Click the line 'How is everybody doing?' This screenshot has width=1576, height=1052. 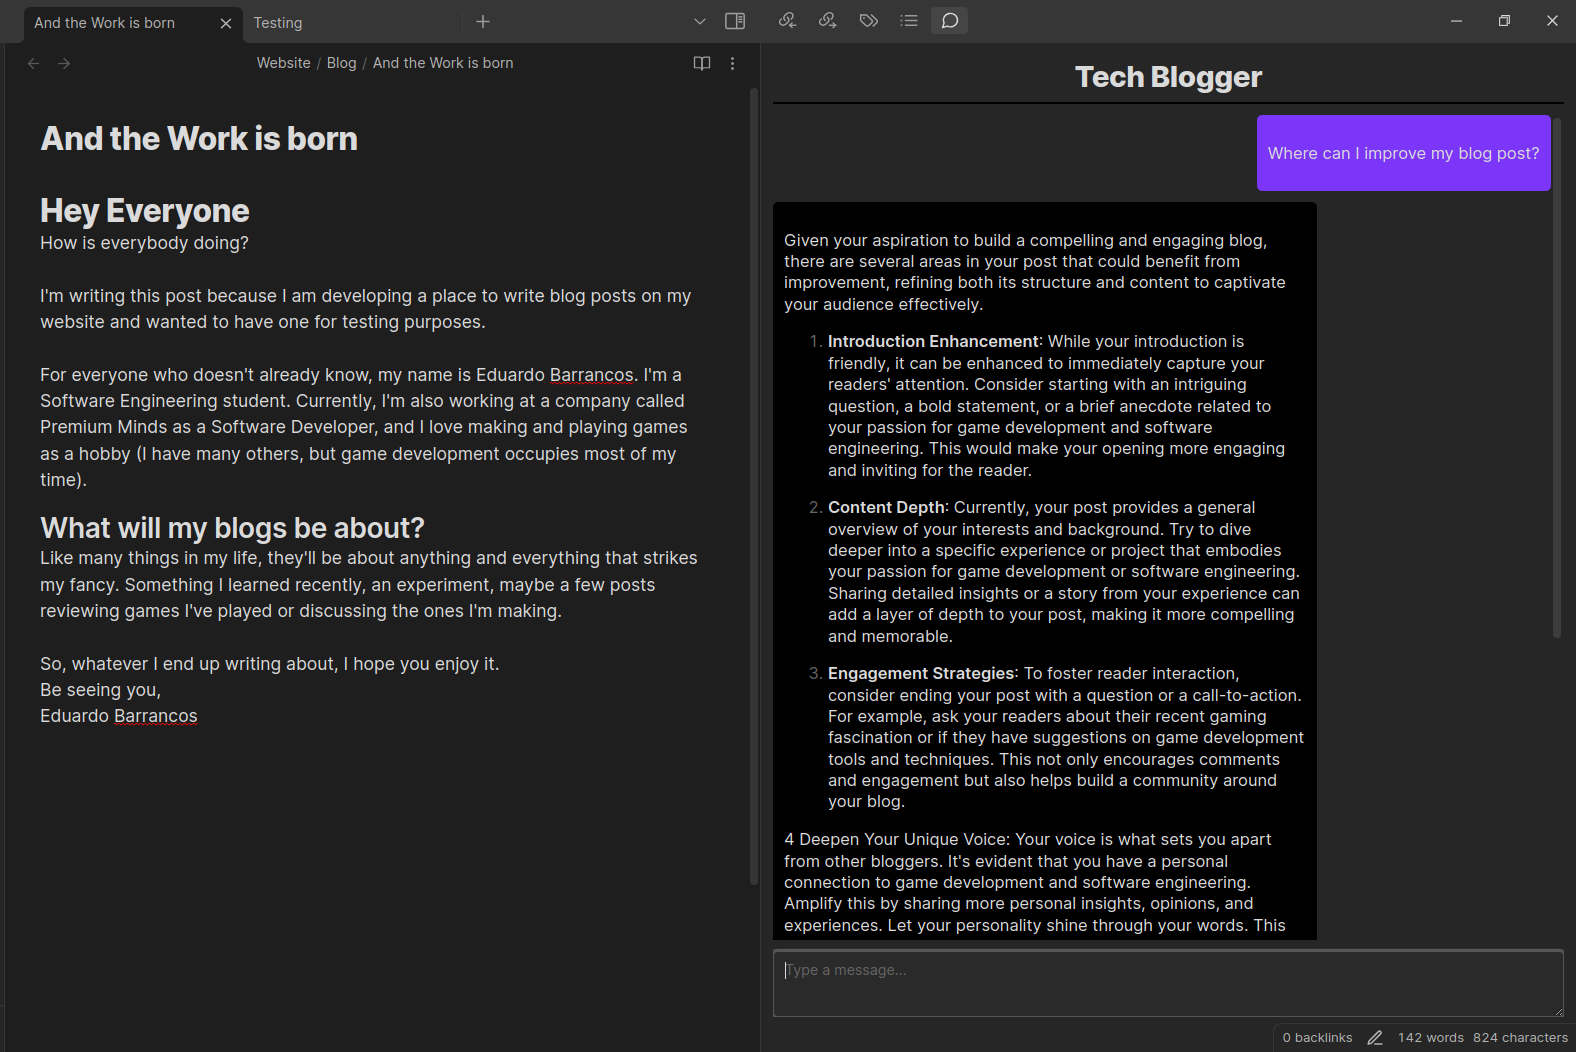pyautogui.click(x=144, y=243)
